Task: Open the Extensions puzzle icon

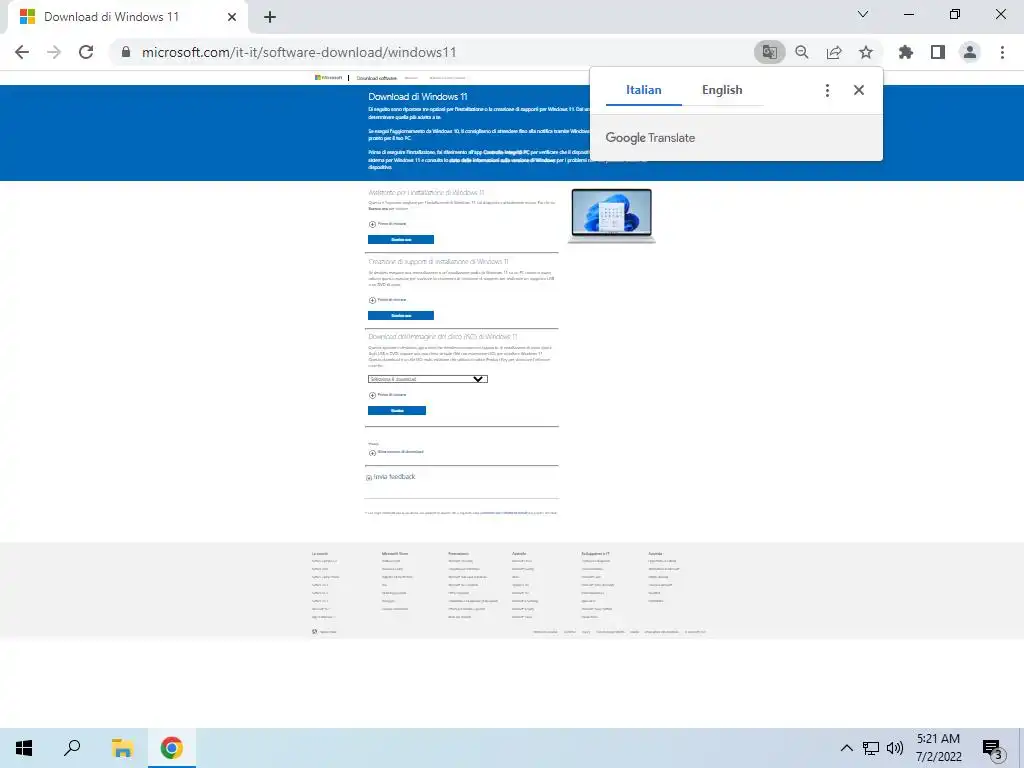Action: pos(906,52)
